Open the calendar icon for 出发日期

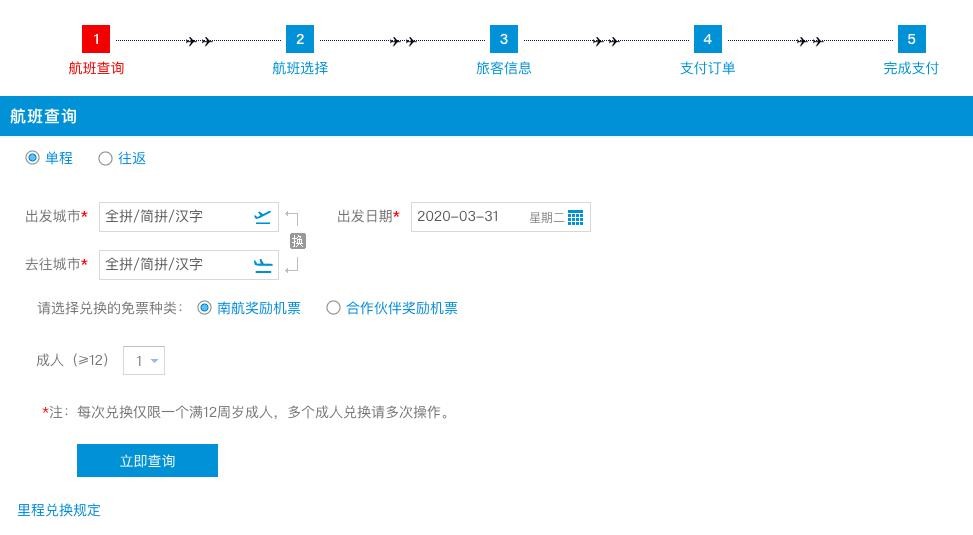click(575, 217)
